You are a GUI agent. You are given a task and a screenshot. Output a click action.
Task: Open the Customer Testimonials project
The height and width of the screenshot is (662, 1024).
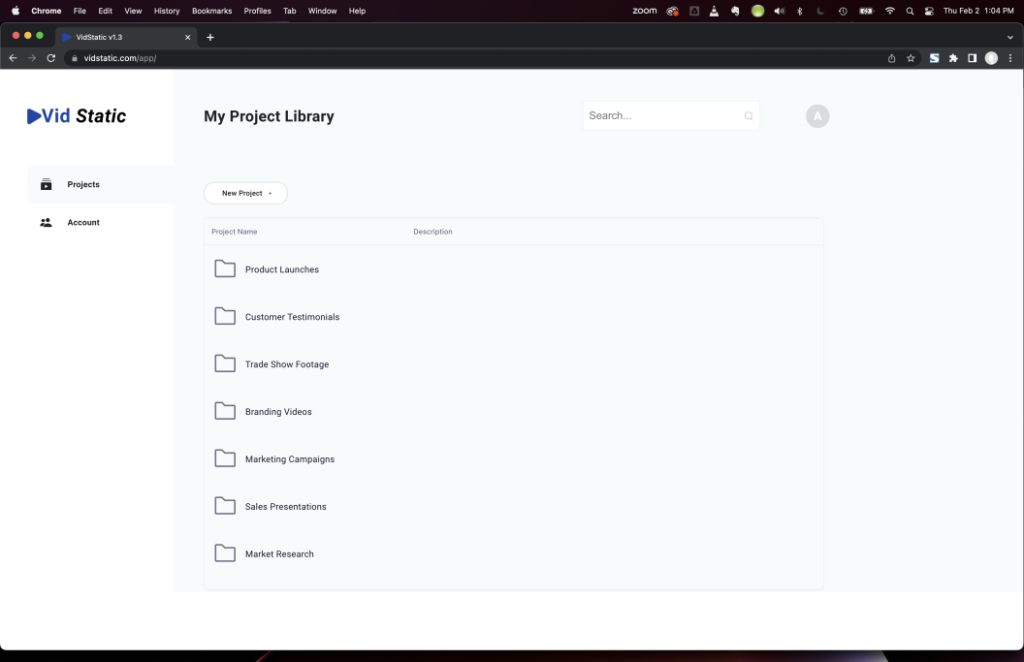(x=292, y=317)
